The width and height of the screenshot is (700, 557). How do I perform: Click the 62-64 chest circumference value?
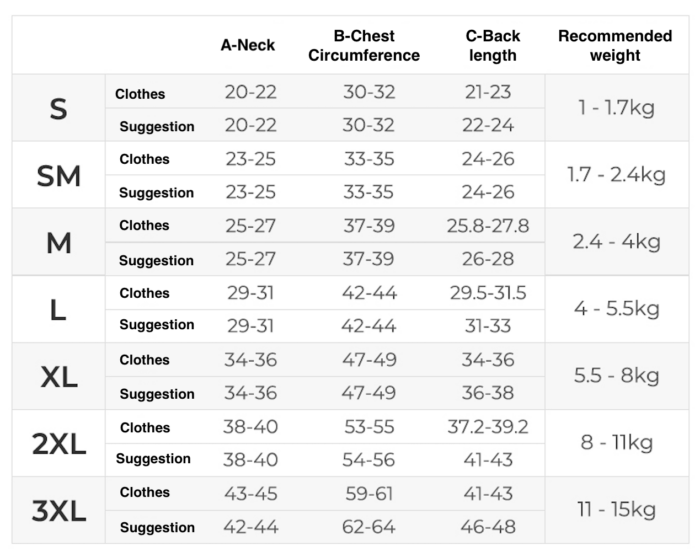point(369,527)
